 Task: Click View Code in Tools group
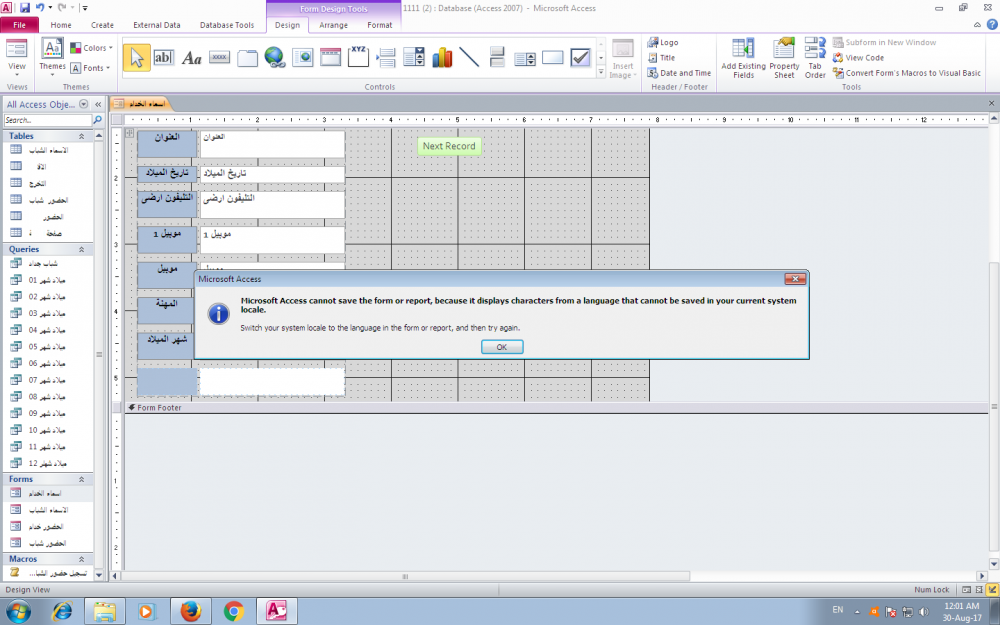[858, 57]
